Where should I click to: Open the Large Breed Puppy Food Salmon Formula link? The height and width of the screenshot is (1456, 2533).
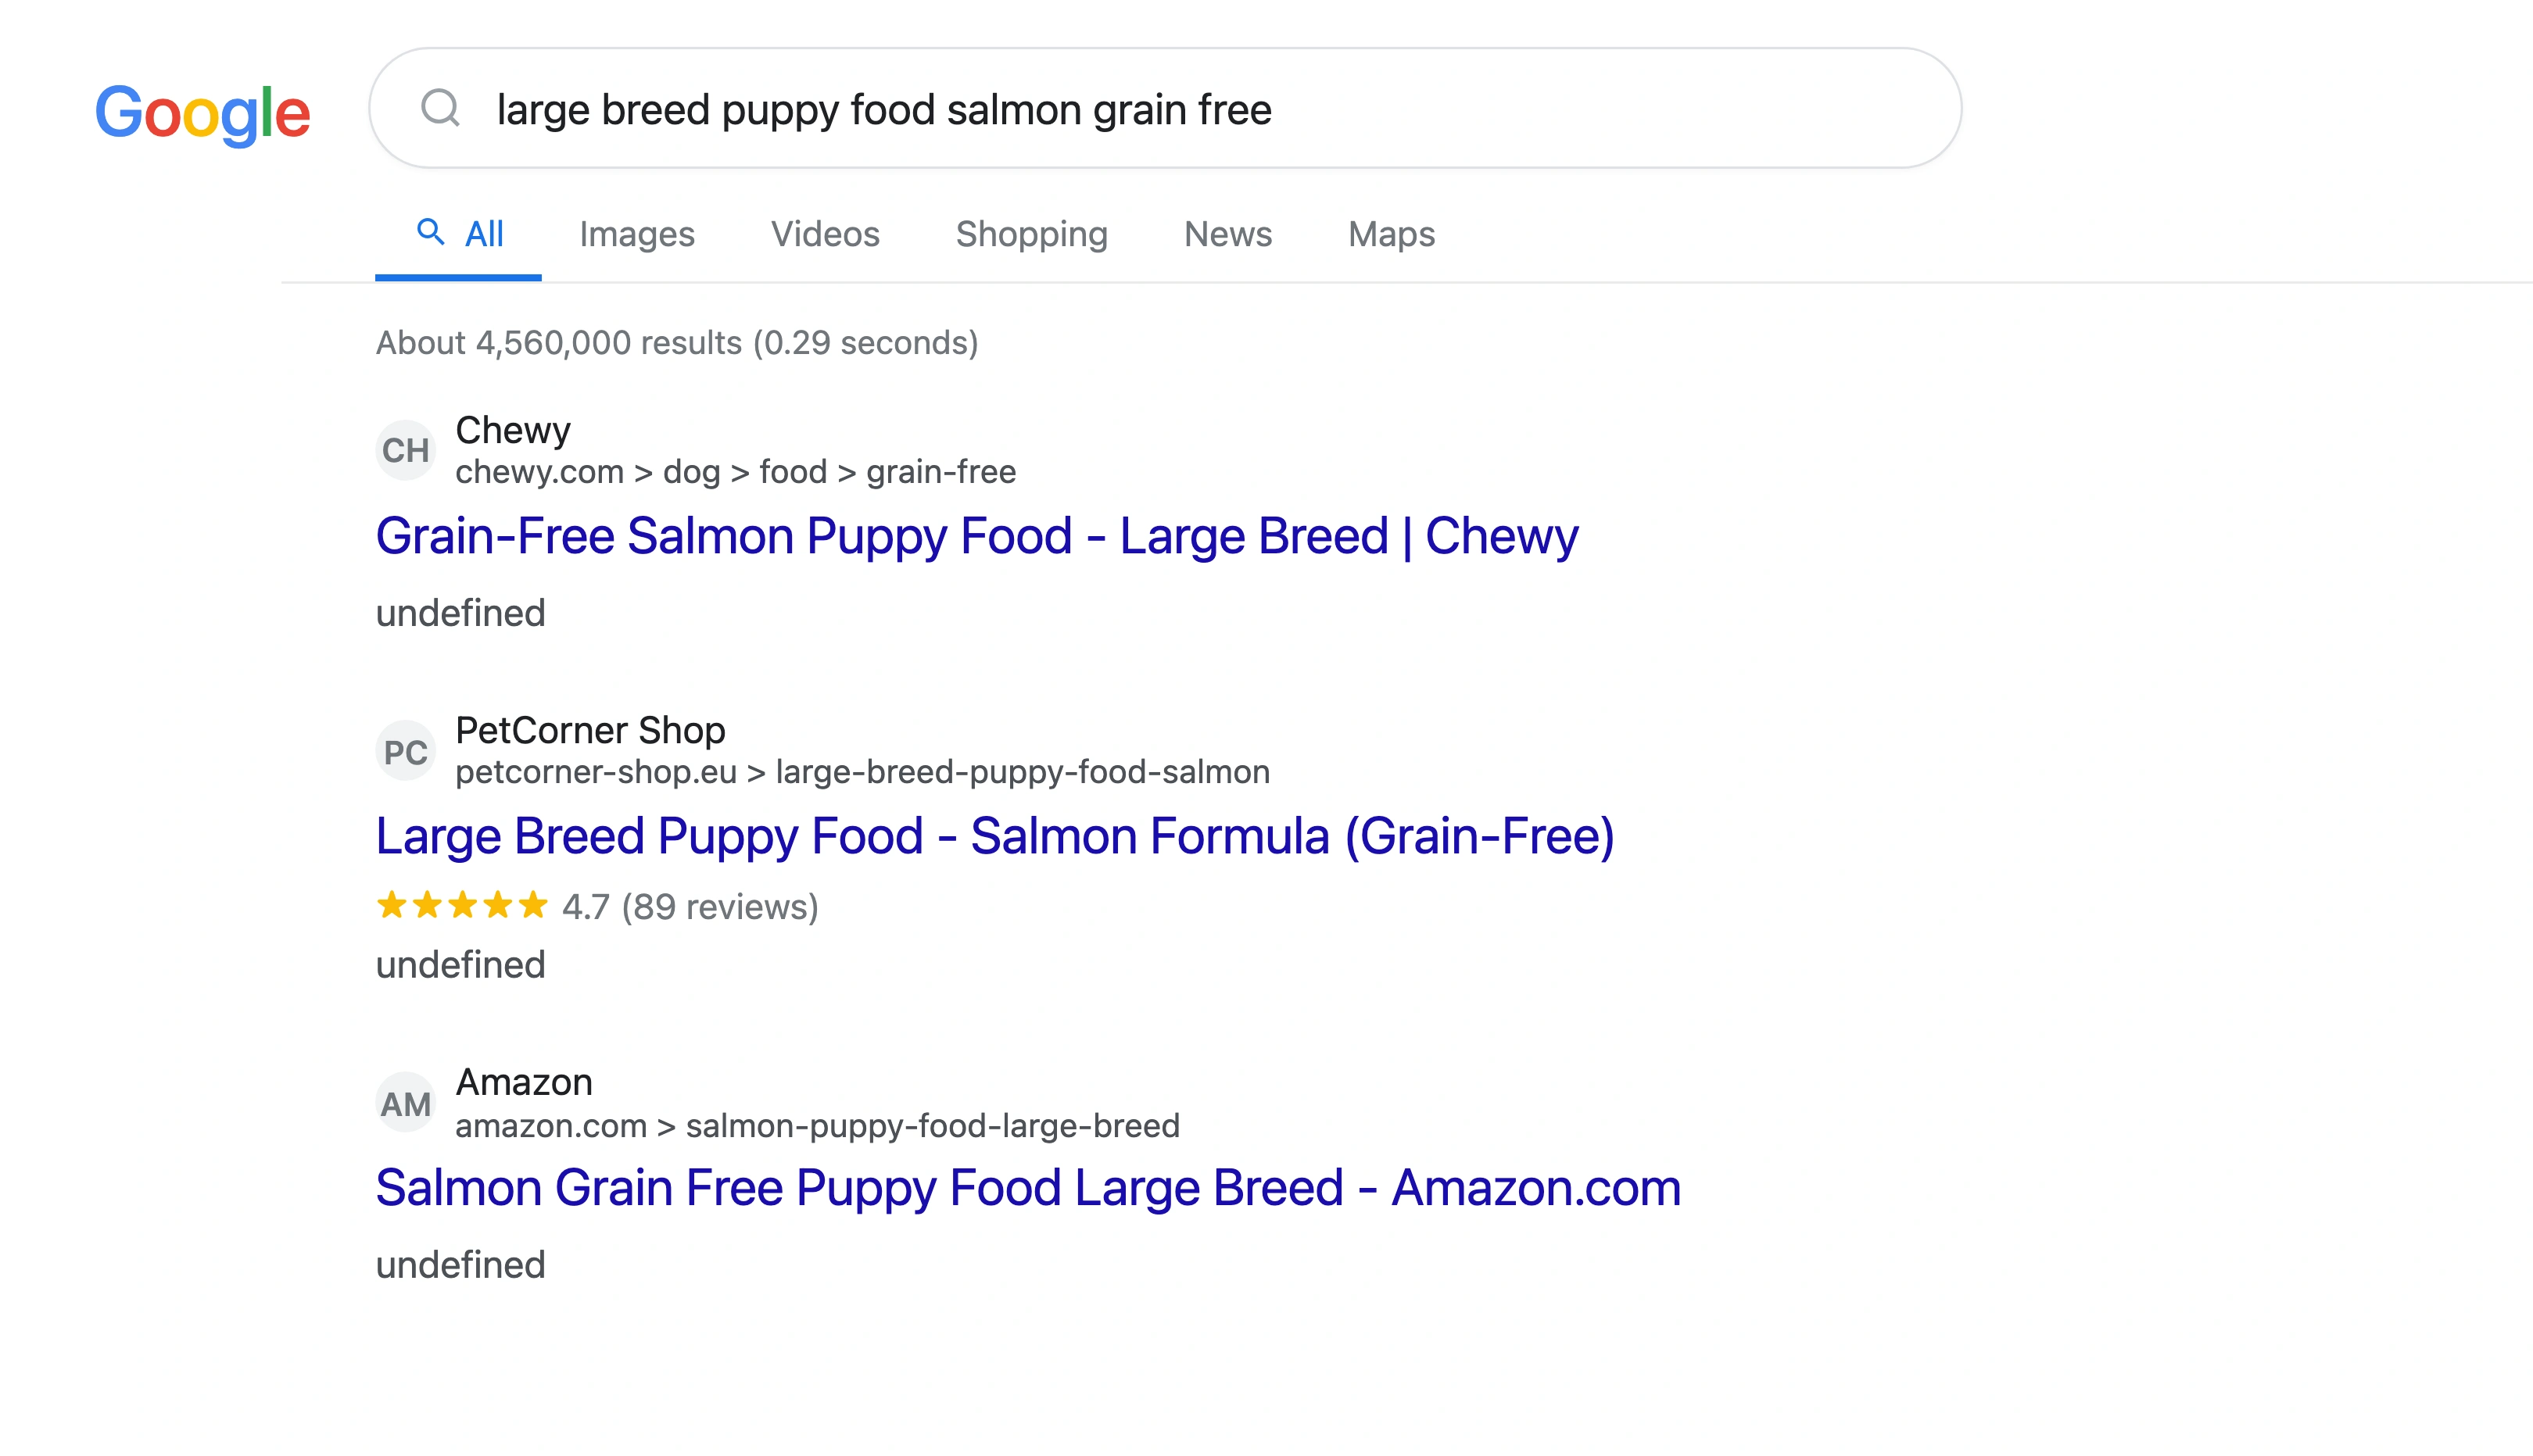(x=995, y=836)
